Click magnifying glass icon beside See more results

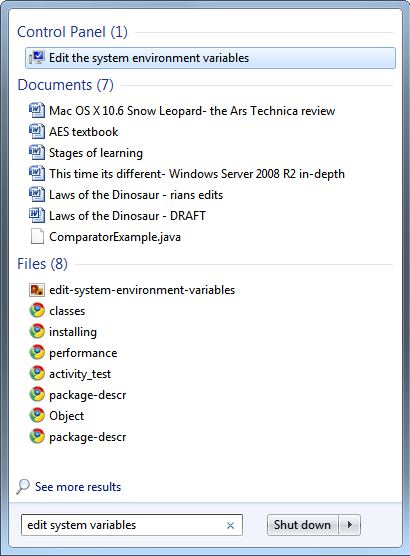(x=23, y=486)
